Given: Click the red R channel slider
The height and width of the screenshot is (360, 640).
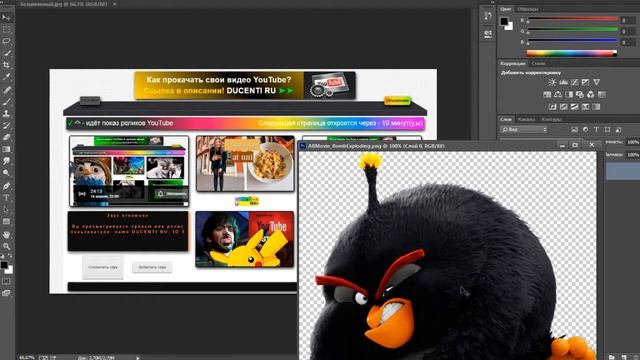Looking at the screenshot, I should tap(573, 19).
